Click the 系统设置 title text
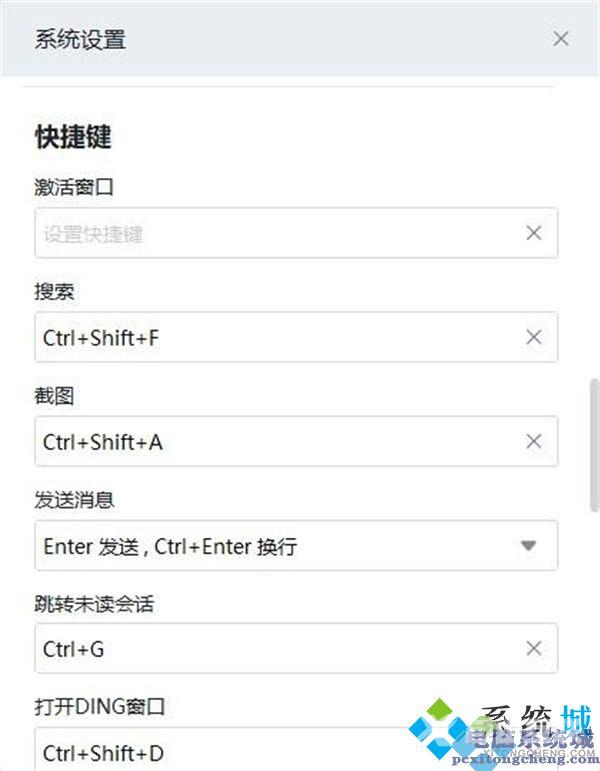The width and height of the screenshot is (600, 771). click(x=80, y=40)
